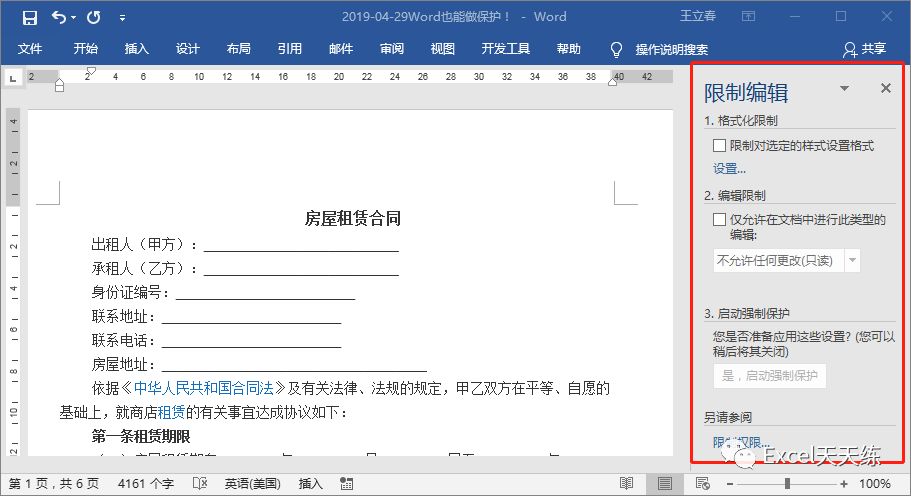Click the word count 4161 个字
The width and height of the screenshot is (911, 496).
[145, 484]
